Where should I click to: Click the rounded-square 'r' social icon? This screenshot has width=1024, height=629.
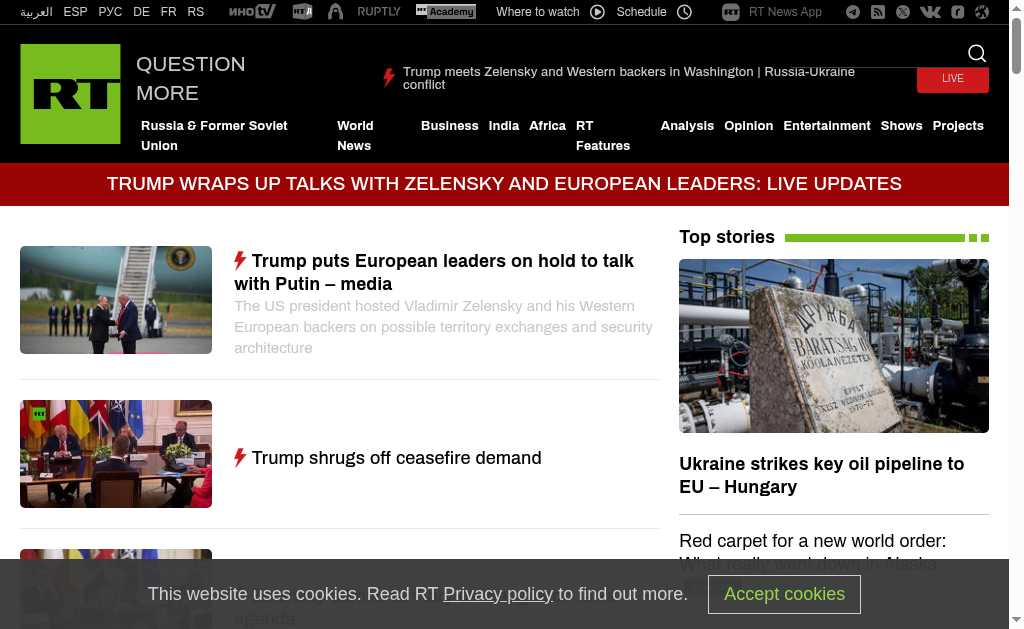coord(958,12)
